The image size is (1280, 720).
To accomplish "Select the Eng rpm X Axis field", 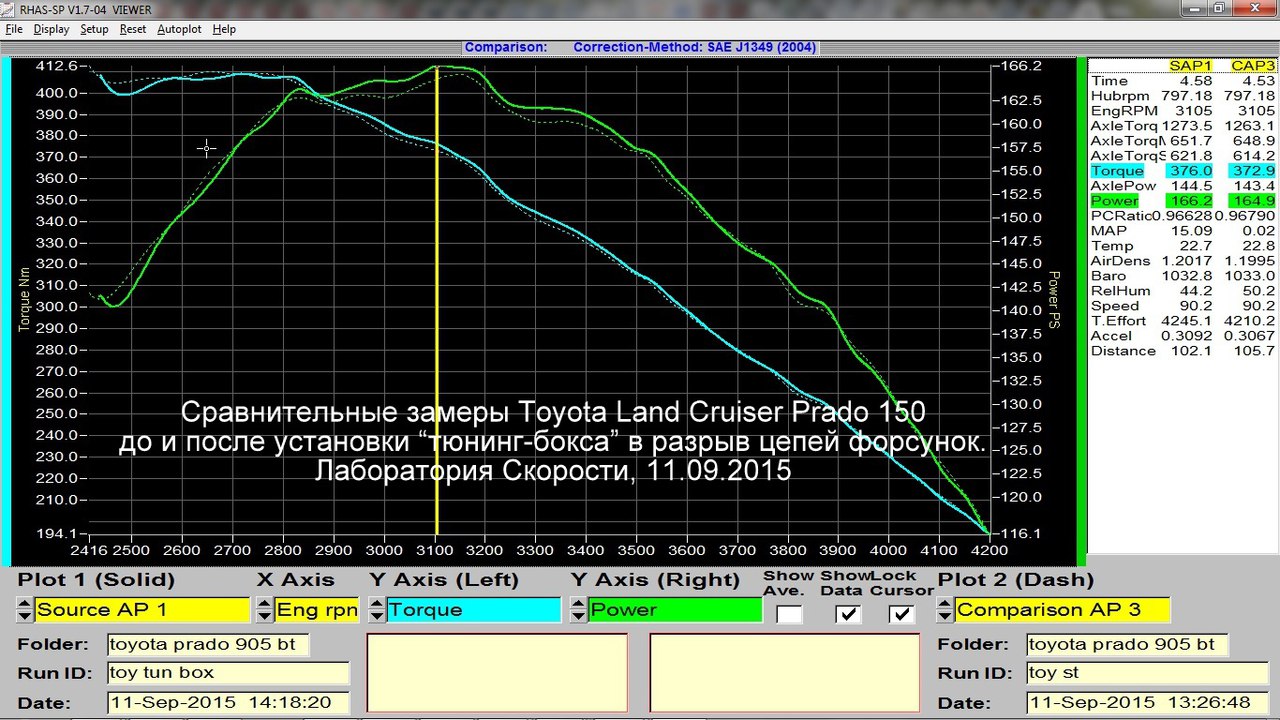I will coord(317,610).
